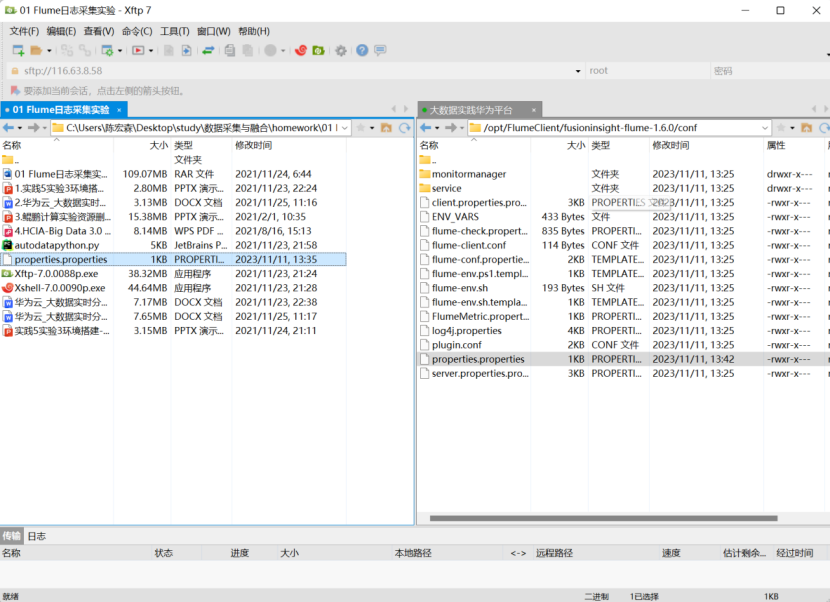Go back in the remote pane
This screenshot has height=602, width=830.
426,128
